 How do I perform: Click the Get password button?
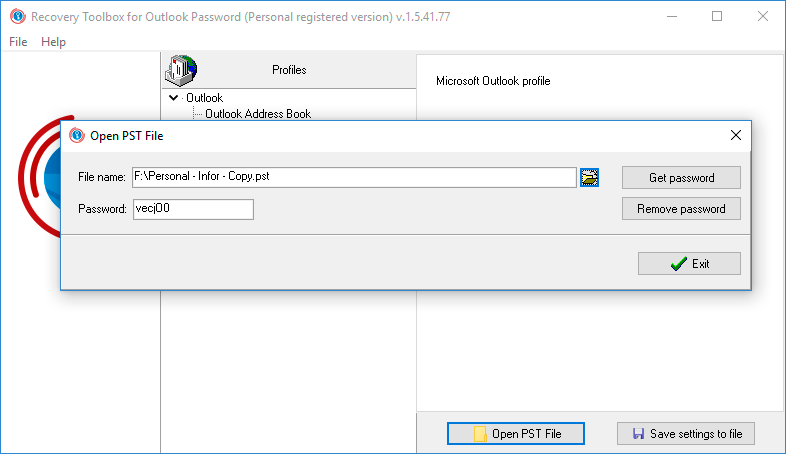click(681, 178)
